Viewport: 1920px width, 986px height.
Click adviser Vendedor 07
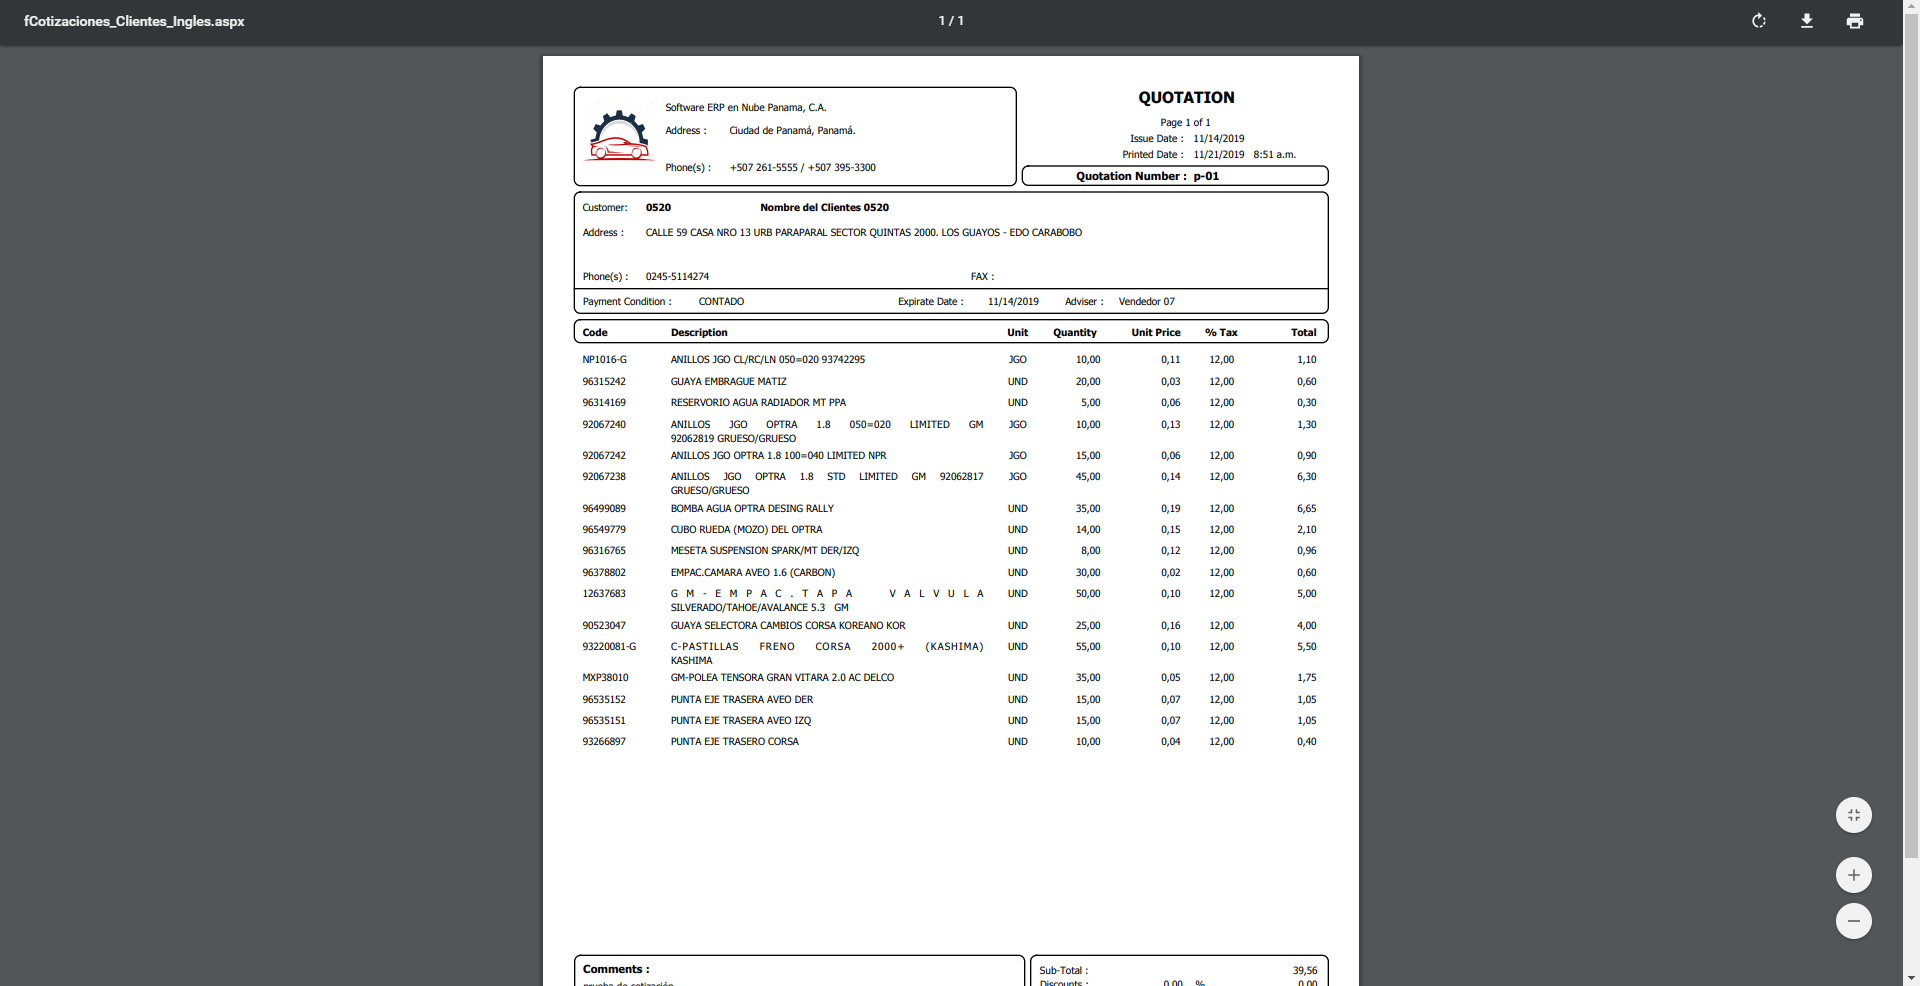click(x=1146, y=301)
